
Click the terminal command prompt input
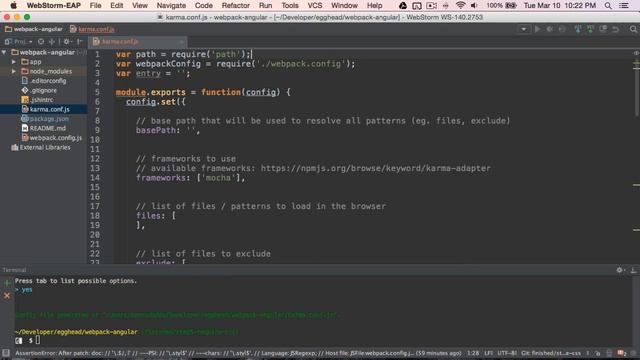coord(38,340)
